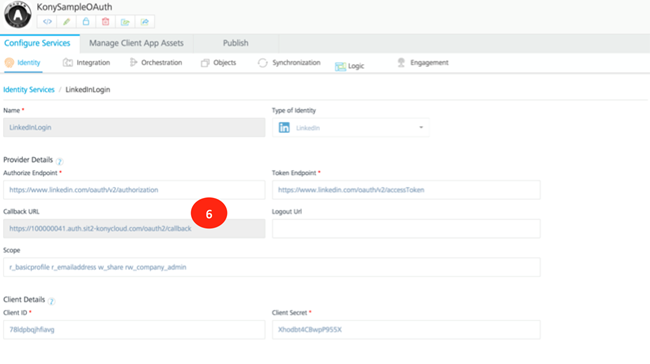Switch to Manage Client App Assets tab
650x364 pixels.
(x=136, y=43)
